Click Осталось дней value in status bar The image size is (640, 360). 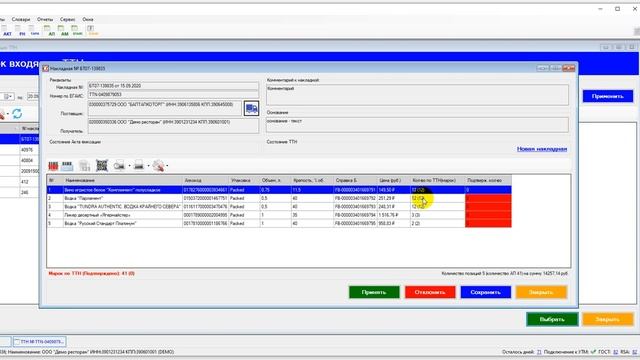[x=539, y=352]
